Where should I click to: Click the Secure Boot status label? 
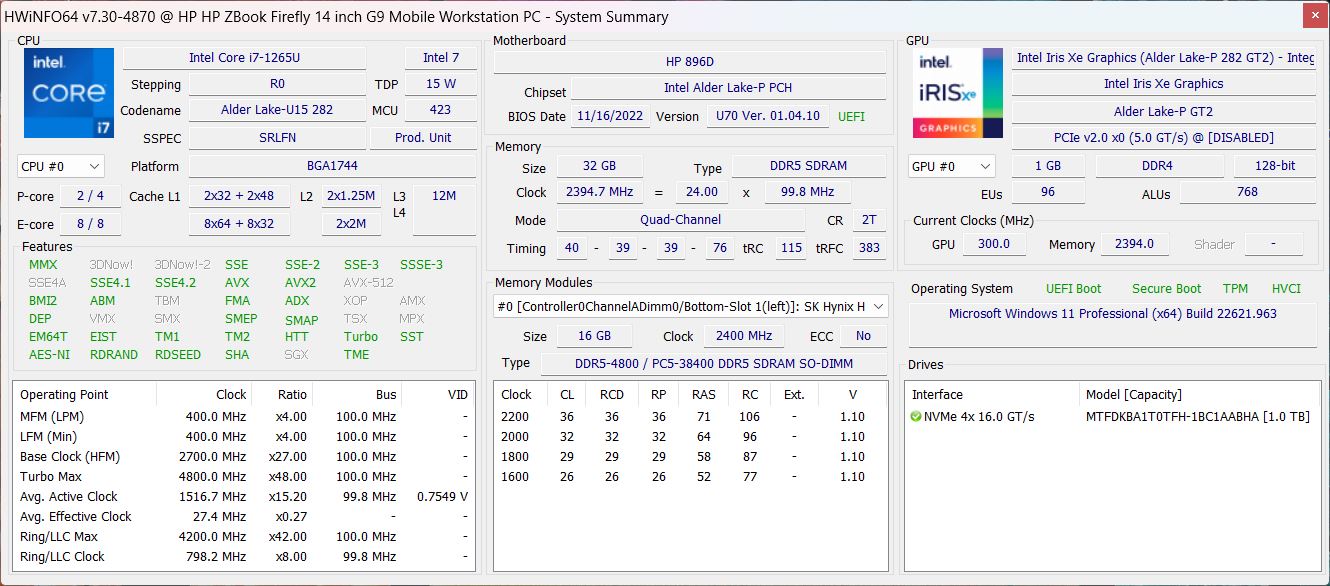click(1166, 288)
